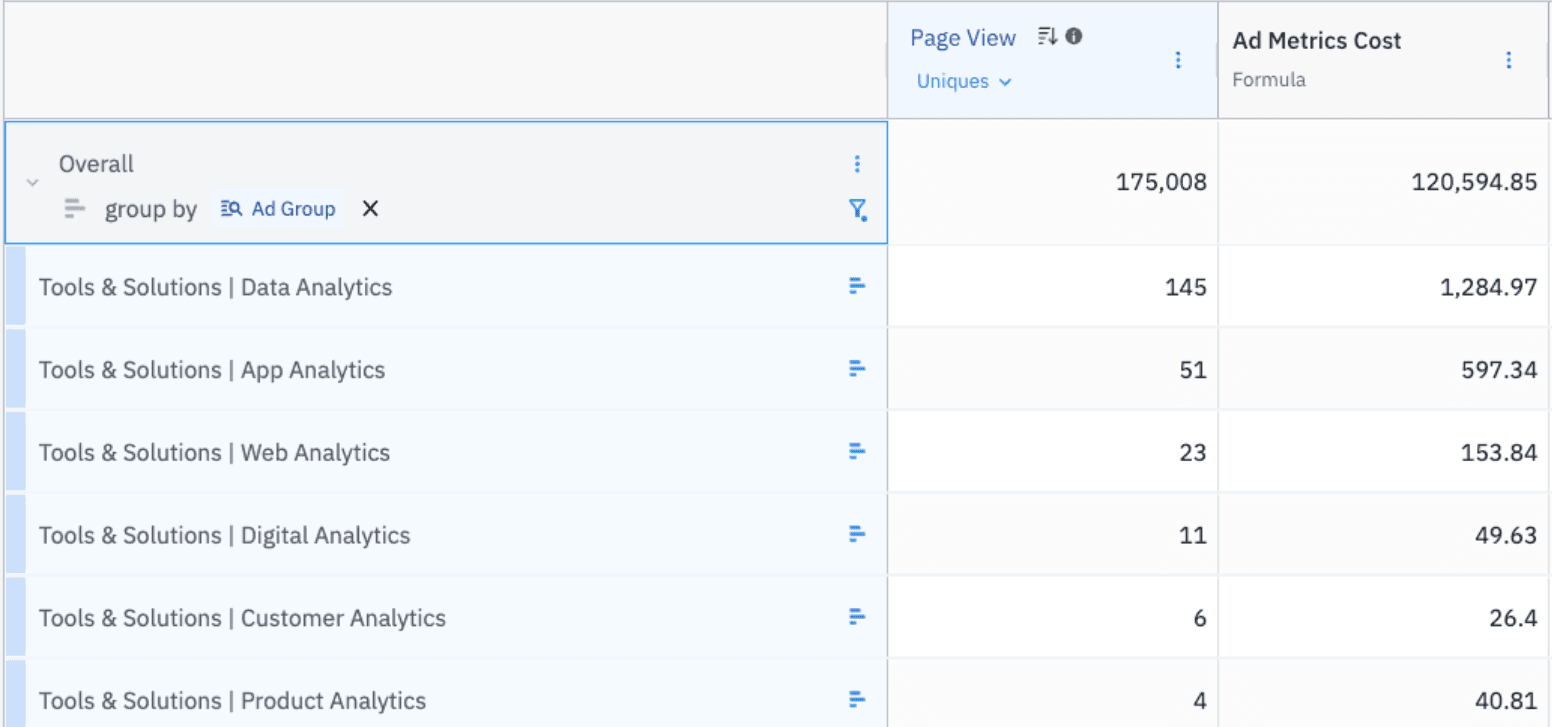Image resolution: width=1552 pixels, height=727 pixels.
Task: Collapse the Overall group using its chevron
Action: click(31, 182)
